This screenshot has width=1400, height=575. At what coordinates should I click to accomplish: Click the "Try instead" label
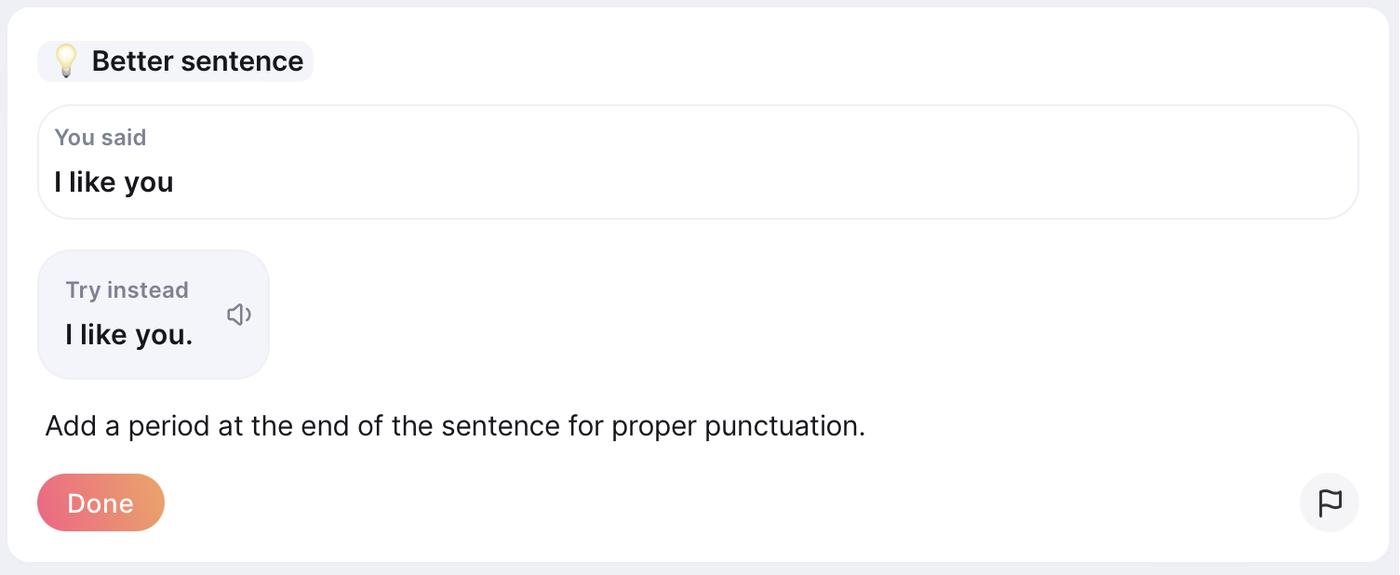127,290
